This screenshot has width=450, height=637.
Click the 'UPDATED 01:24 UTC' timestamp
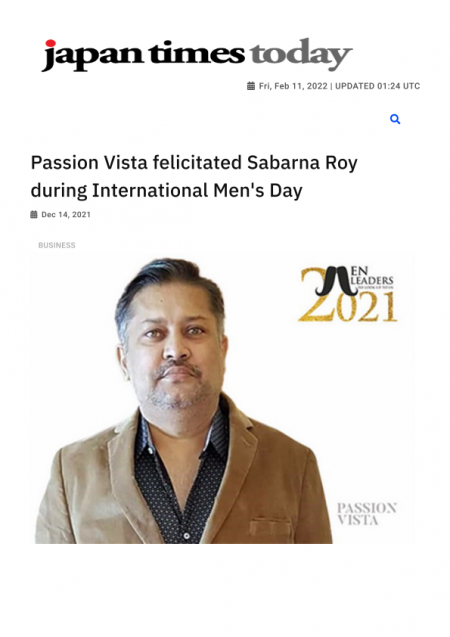coord(377,86)
